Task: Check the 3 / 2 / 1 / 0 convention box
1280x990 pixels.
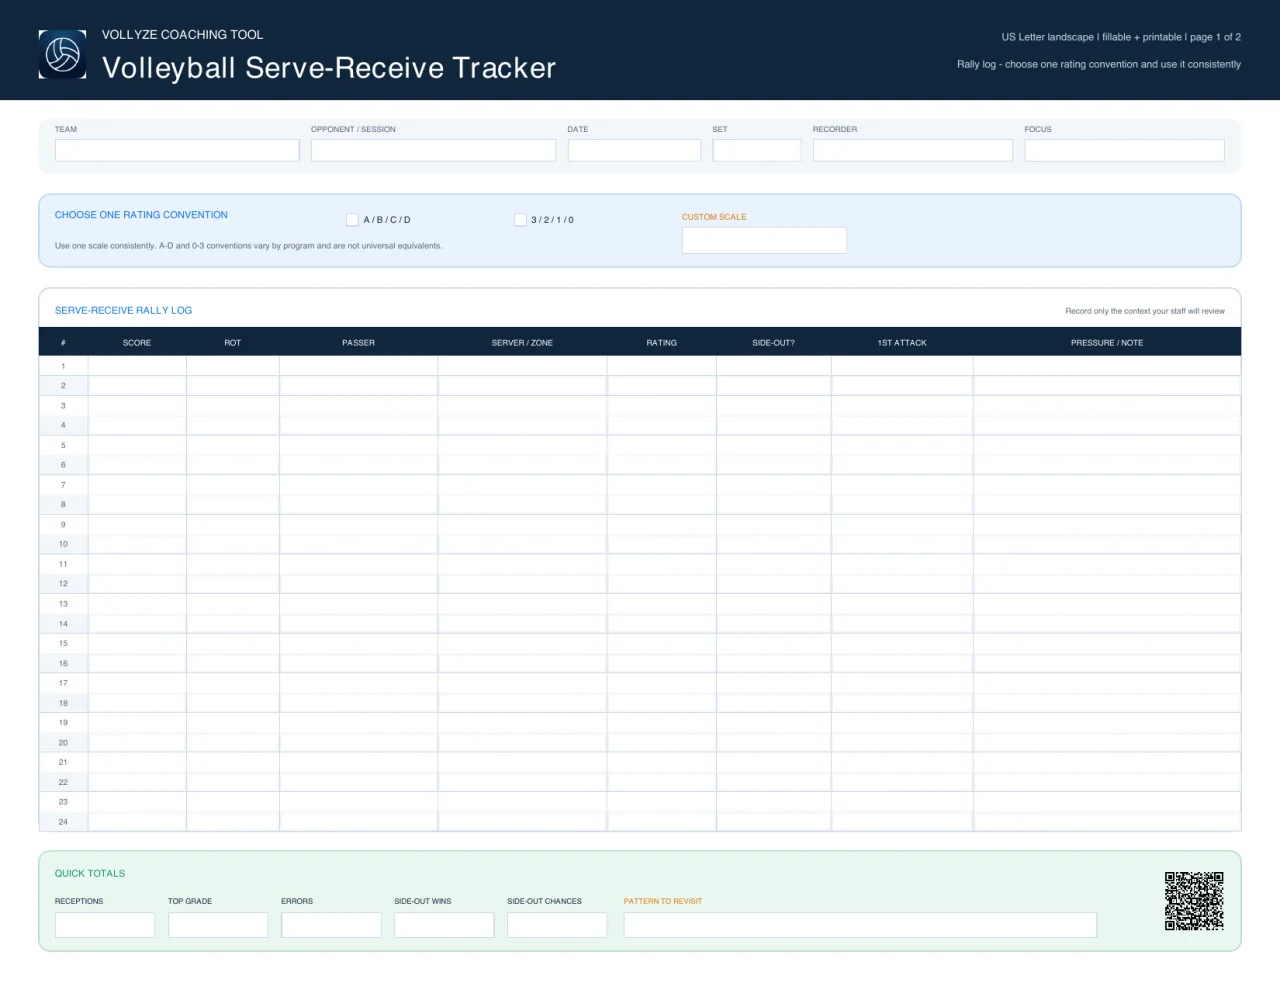Action: [520, 220]
